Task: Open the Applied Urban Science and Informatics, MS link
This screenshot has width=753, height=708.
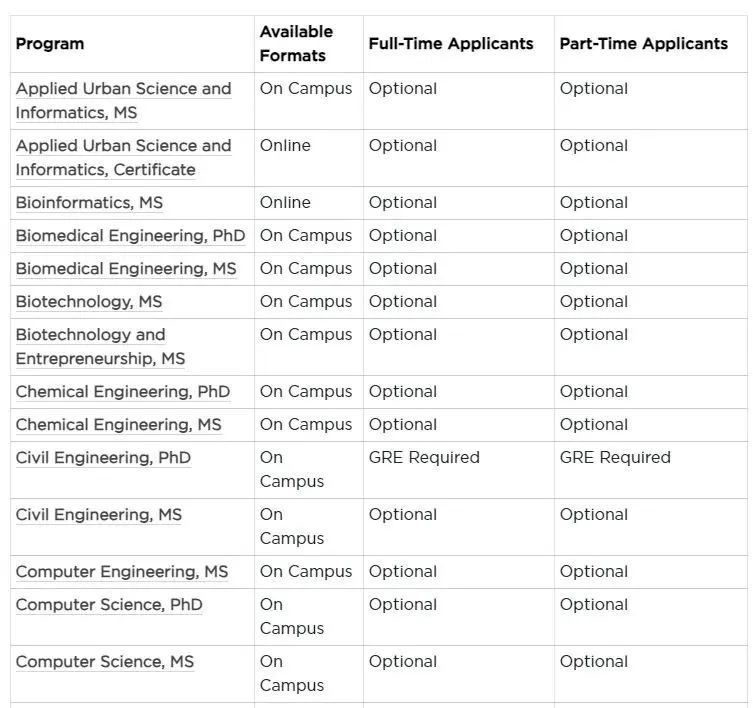Action: (123, 100)
